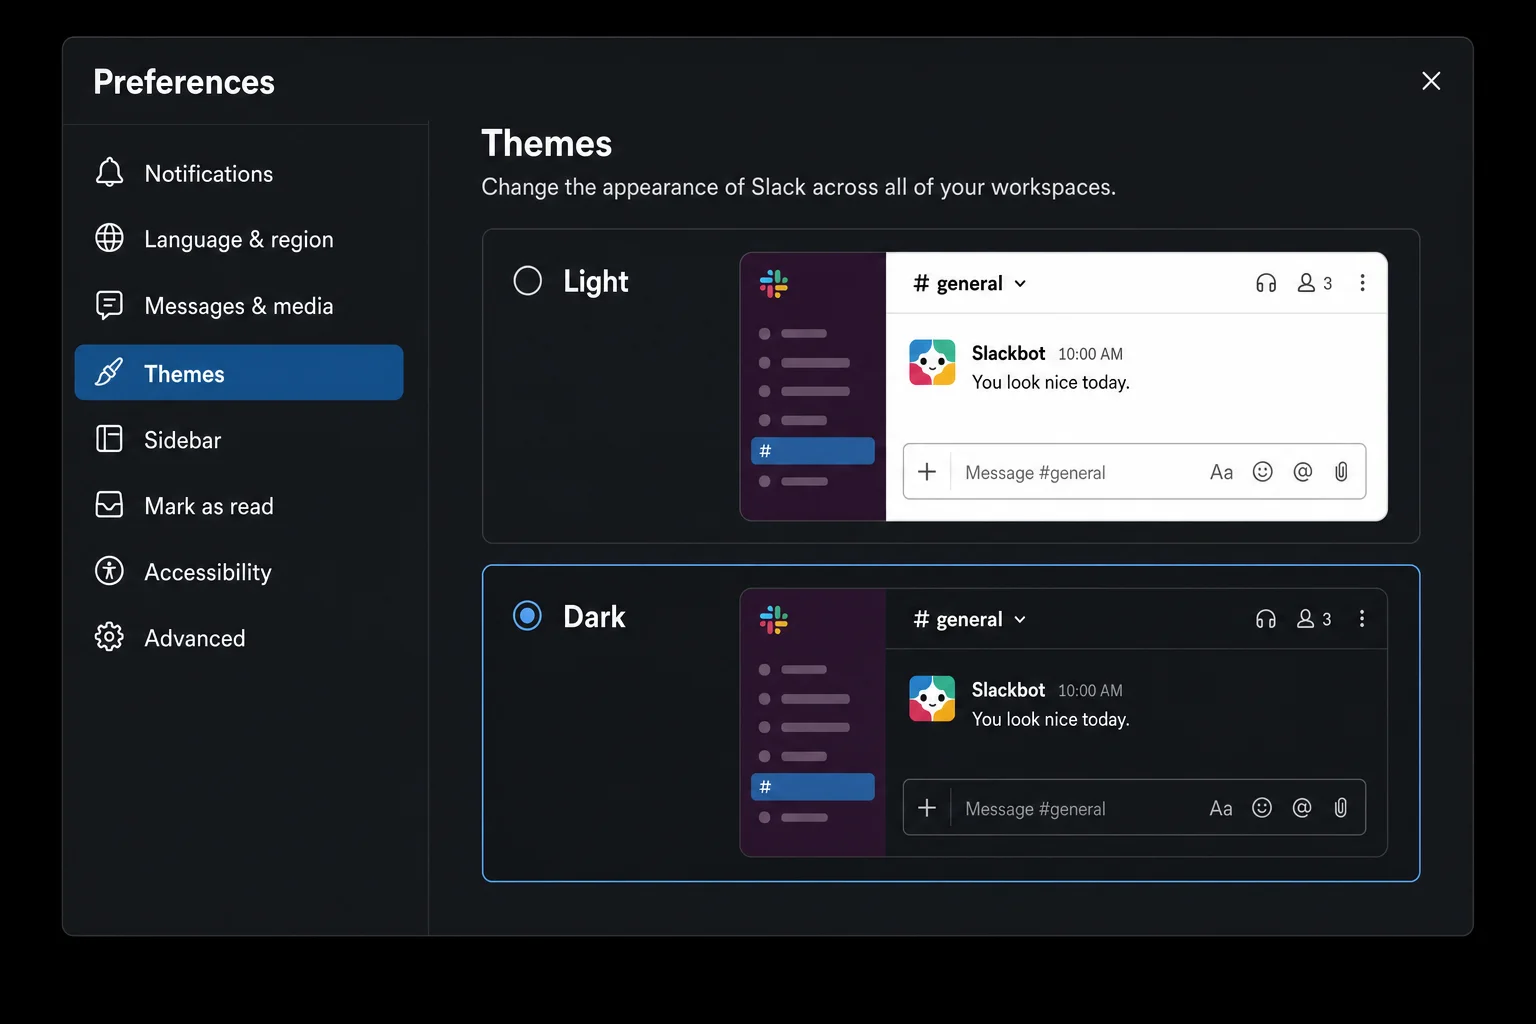Open the Sidebar preferences section
This screenshot has height=1024, width=1536.
[x=239, y=439]
